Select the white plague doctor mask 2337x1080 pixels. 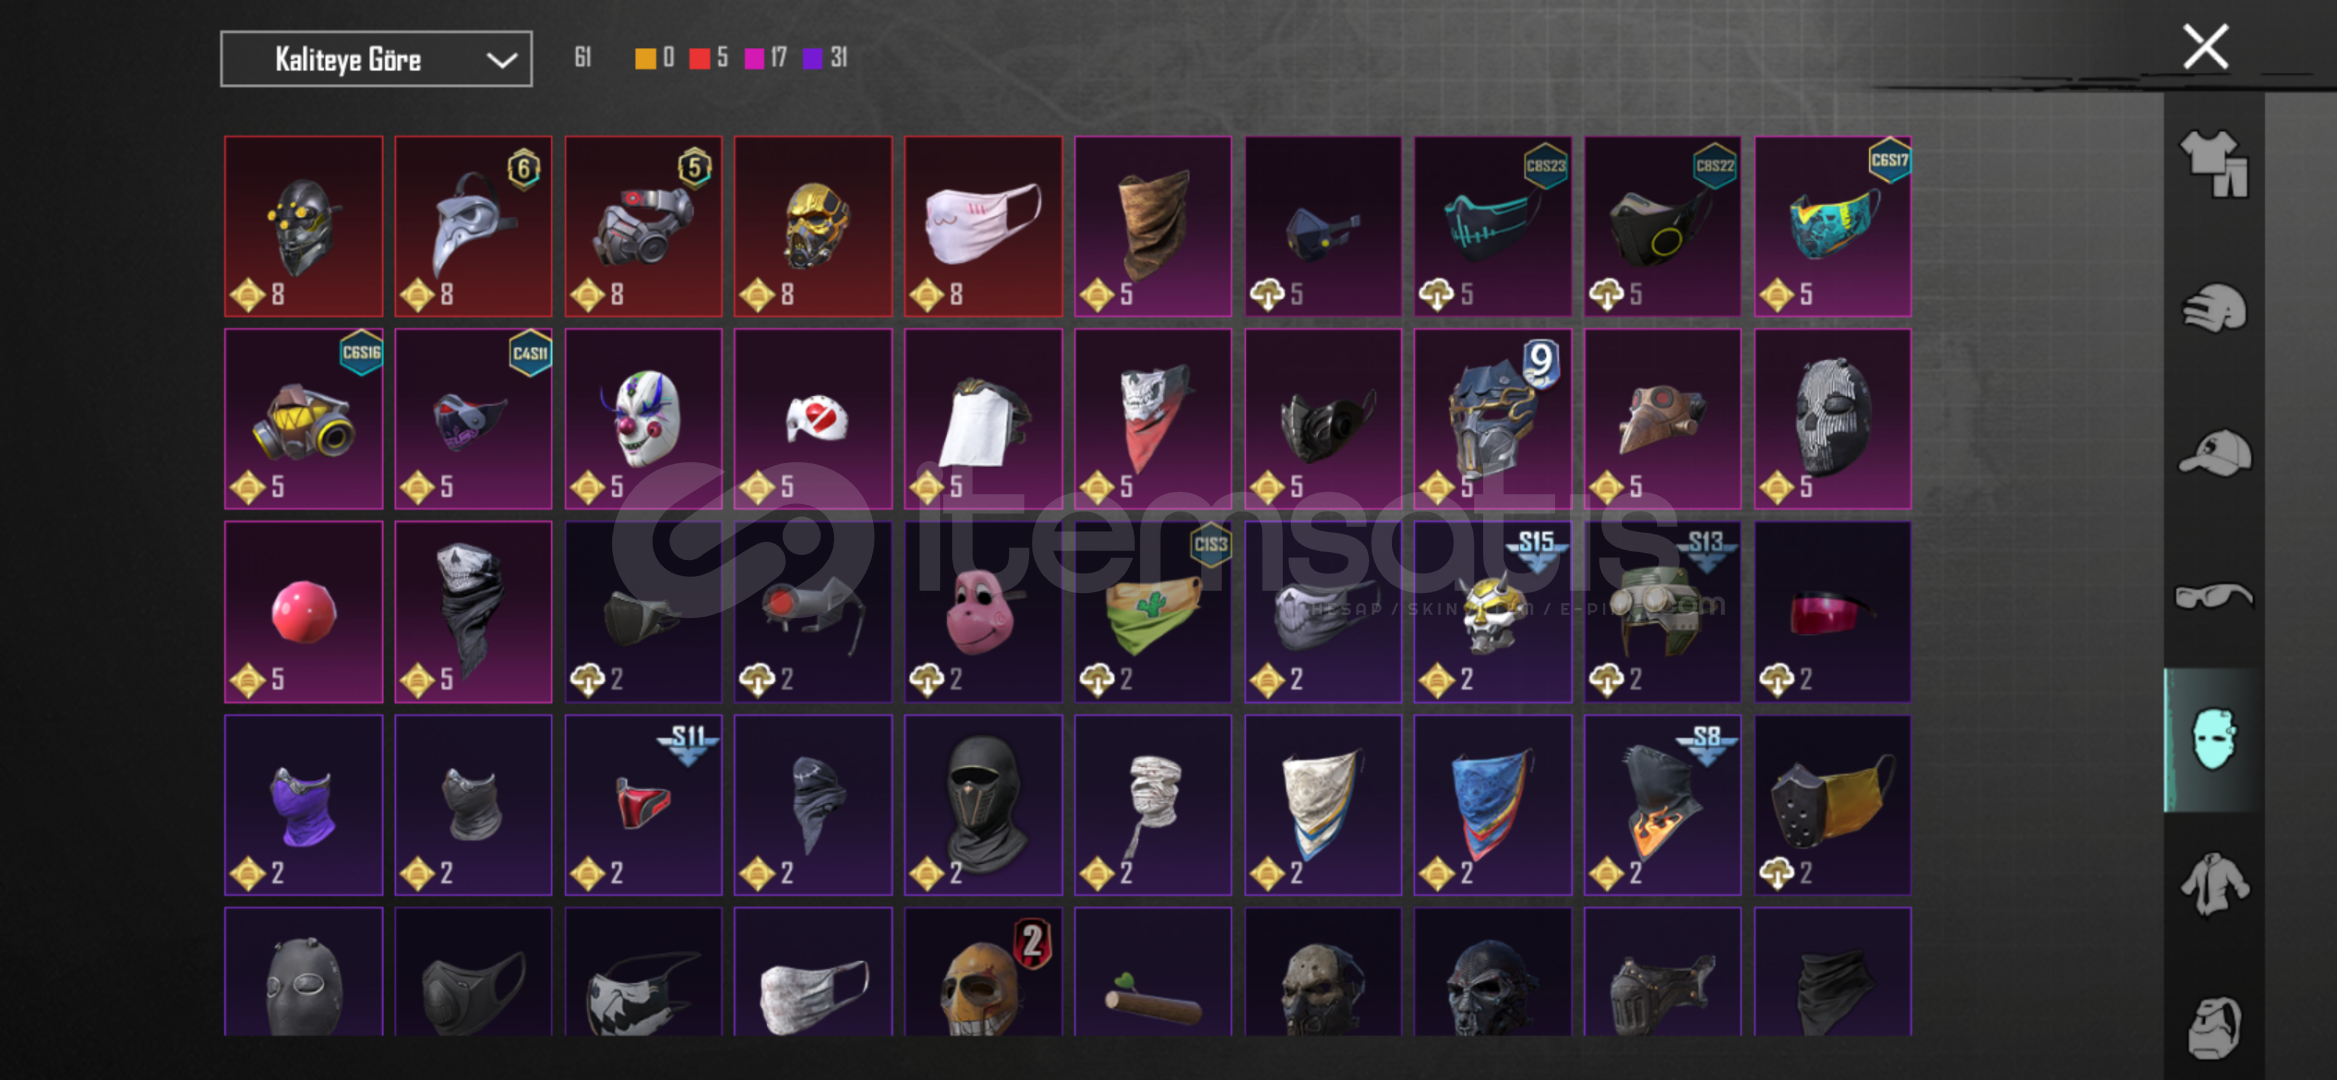[x=473, y=227]
